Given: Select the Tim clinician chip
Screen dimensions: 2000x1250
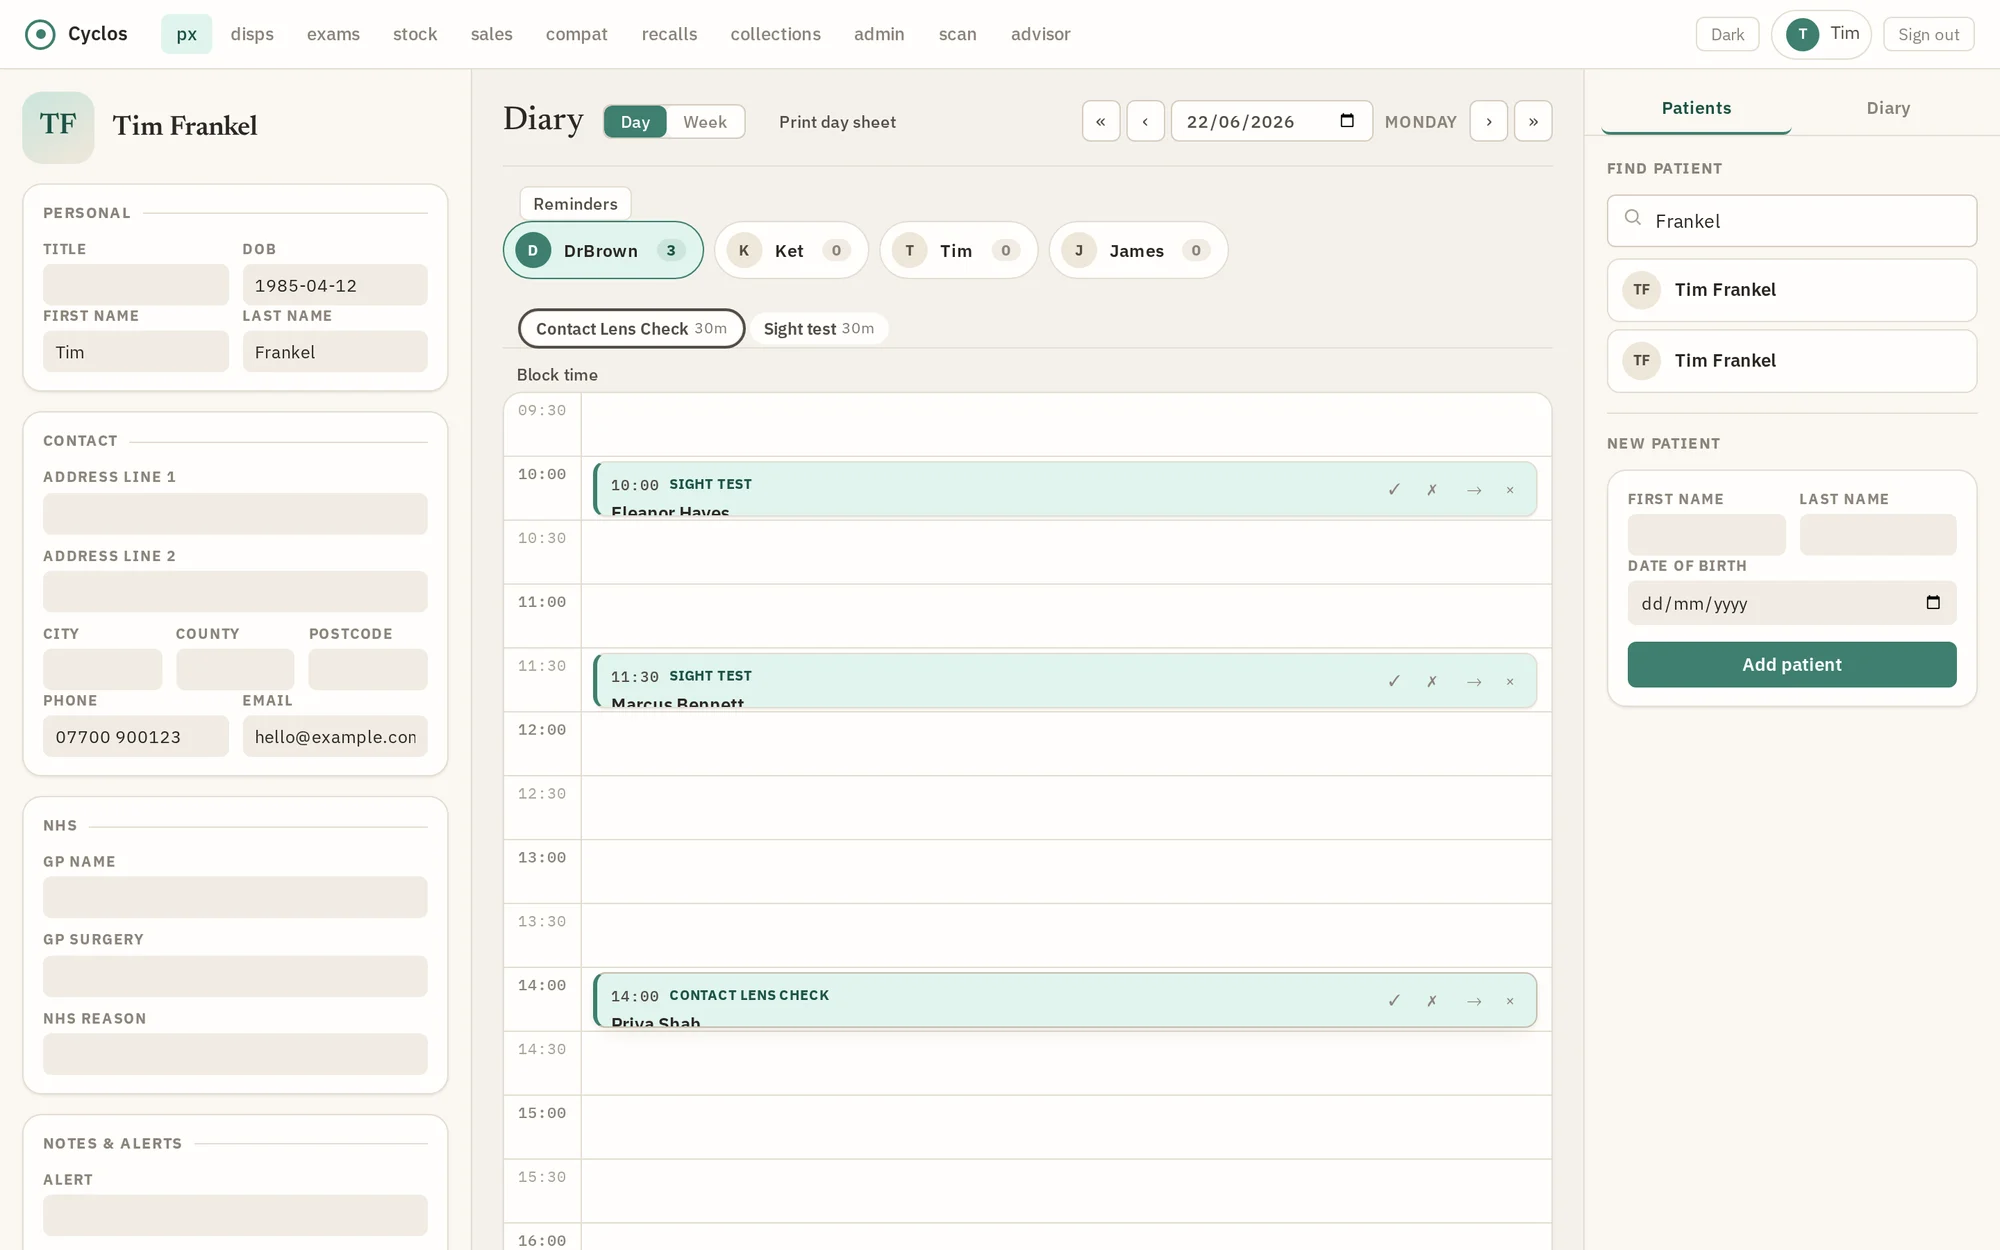Looking at the screenshot, I should pos(958,250).
